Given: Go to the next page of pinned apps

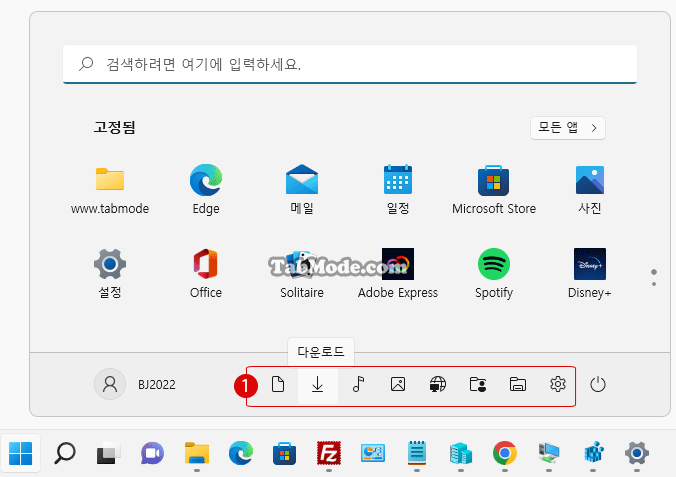Looking at the screenshot, I should click(654, 284).
